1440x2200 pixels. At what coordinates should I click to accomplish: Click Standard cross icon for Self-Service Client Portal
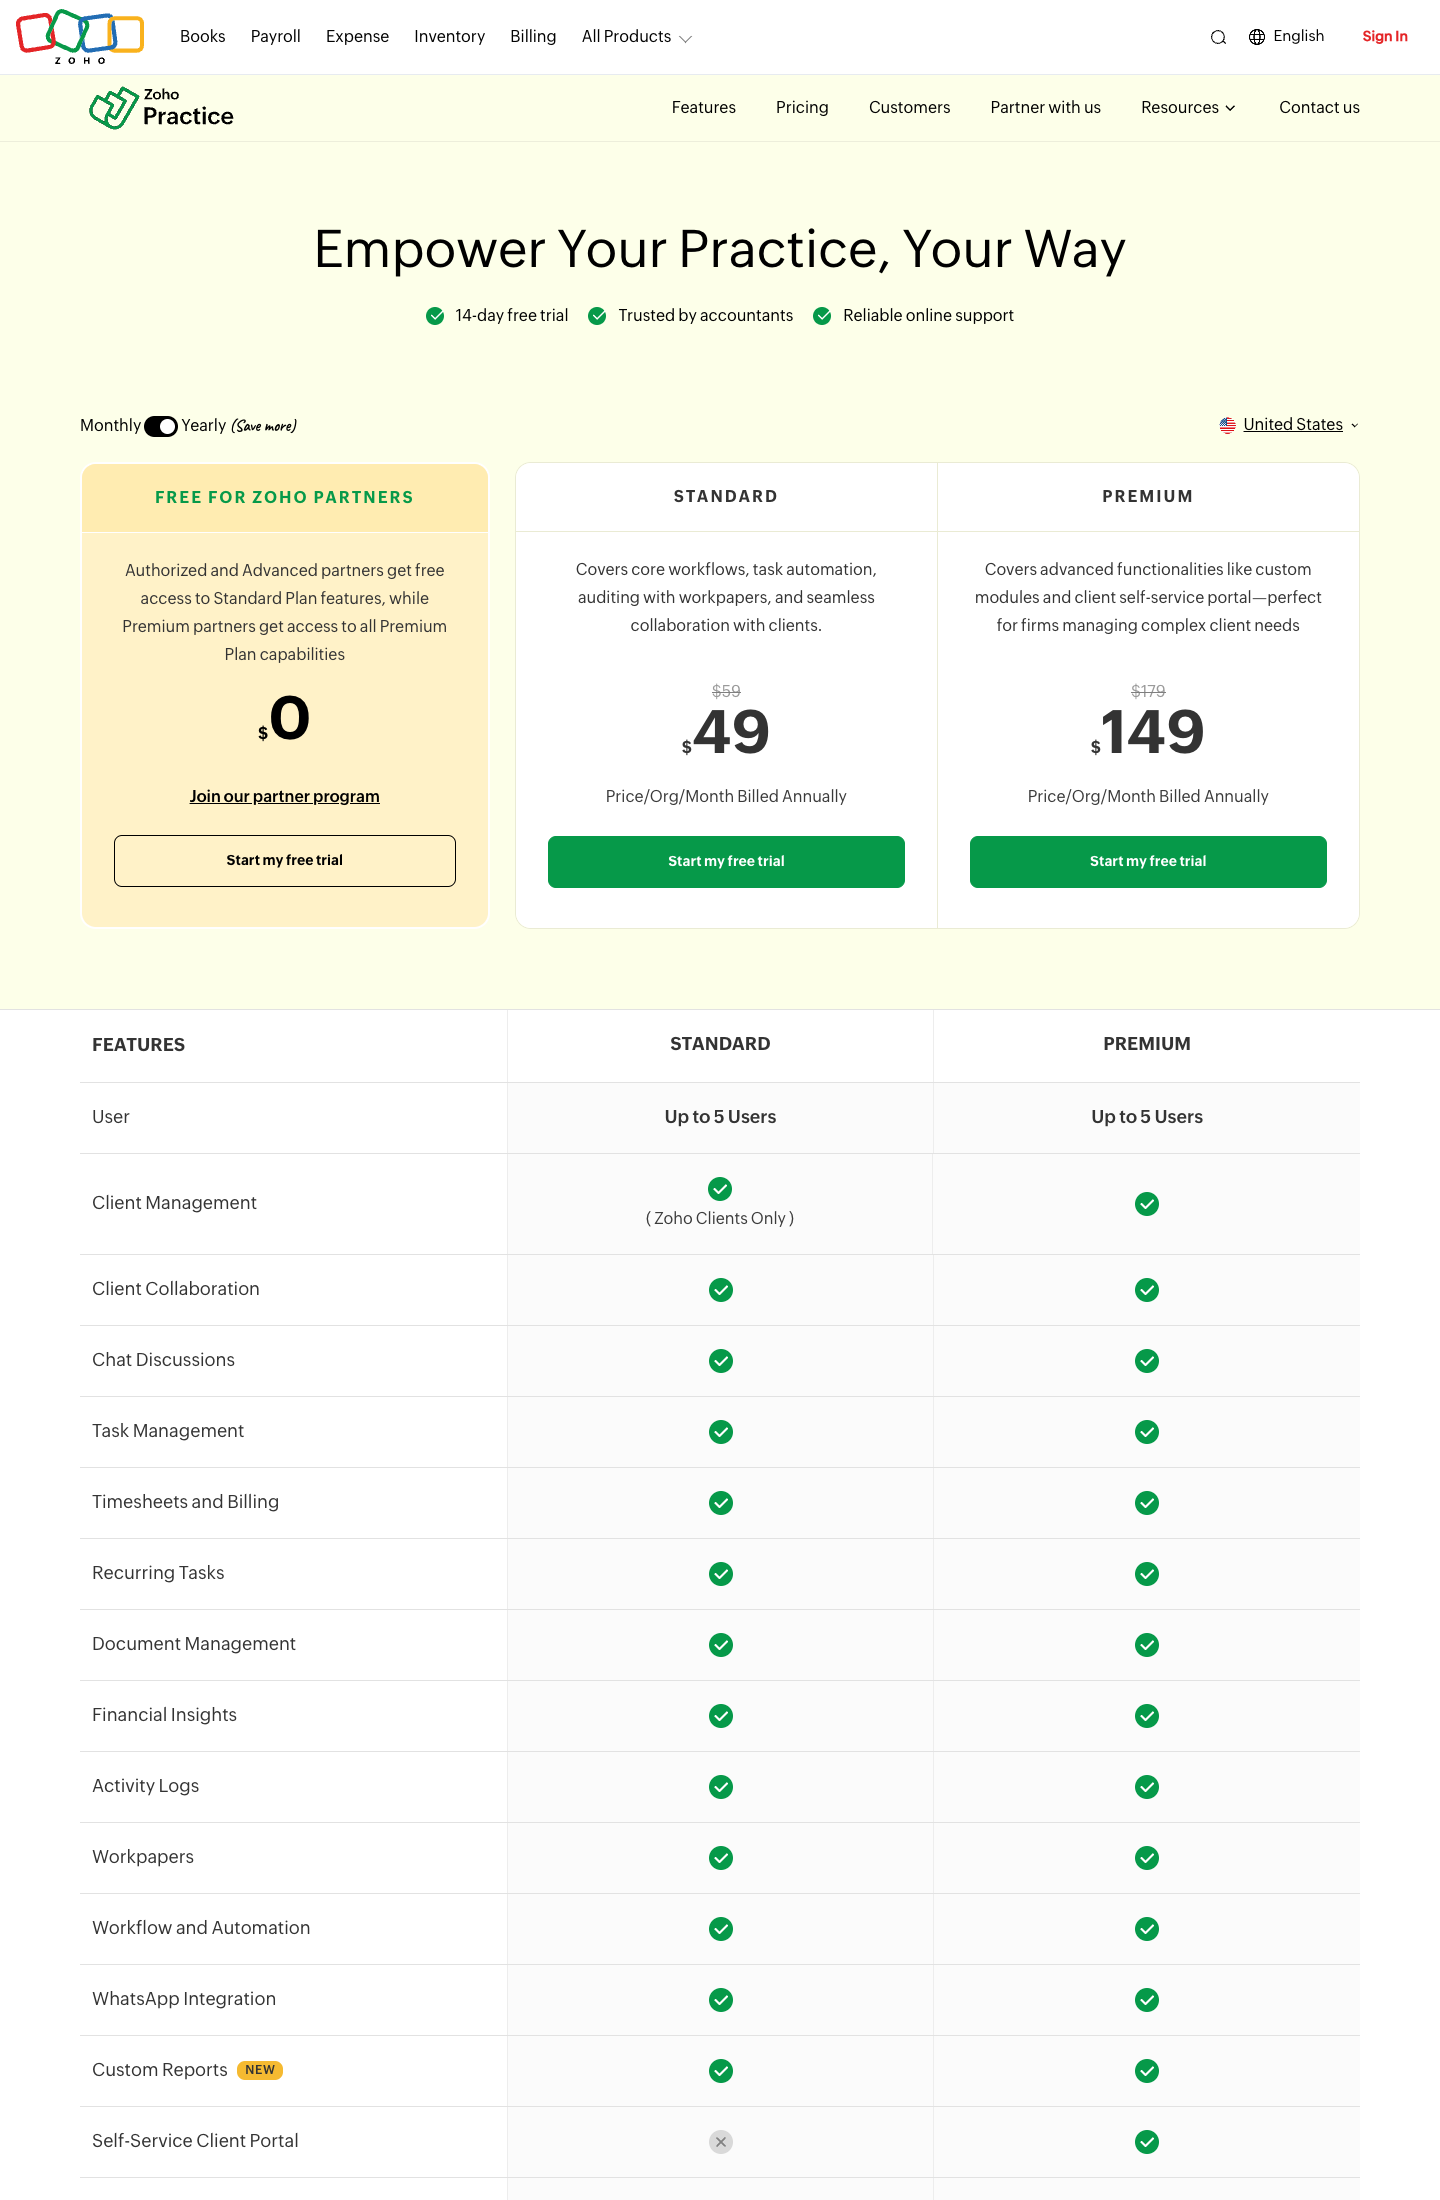point(721,2142)
